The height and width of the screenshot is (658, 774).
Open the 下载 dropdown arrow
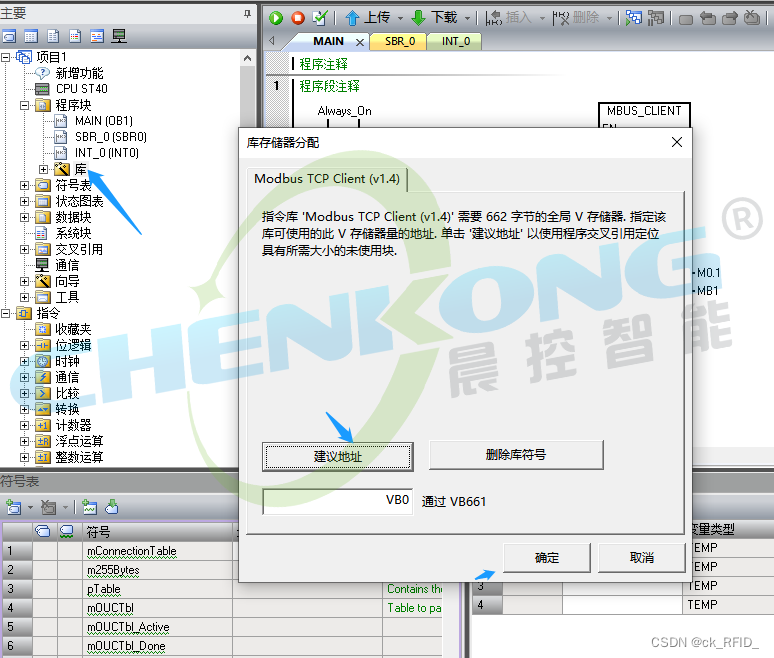point(467,19)
